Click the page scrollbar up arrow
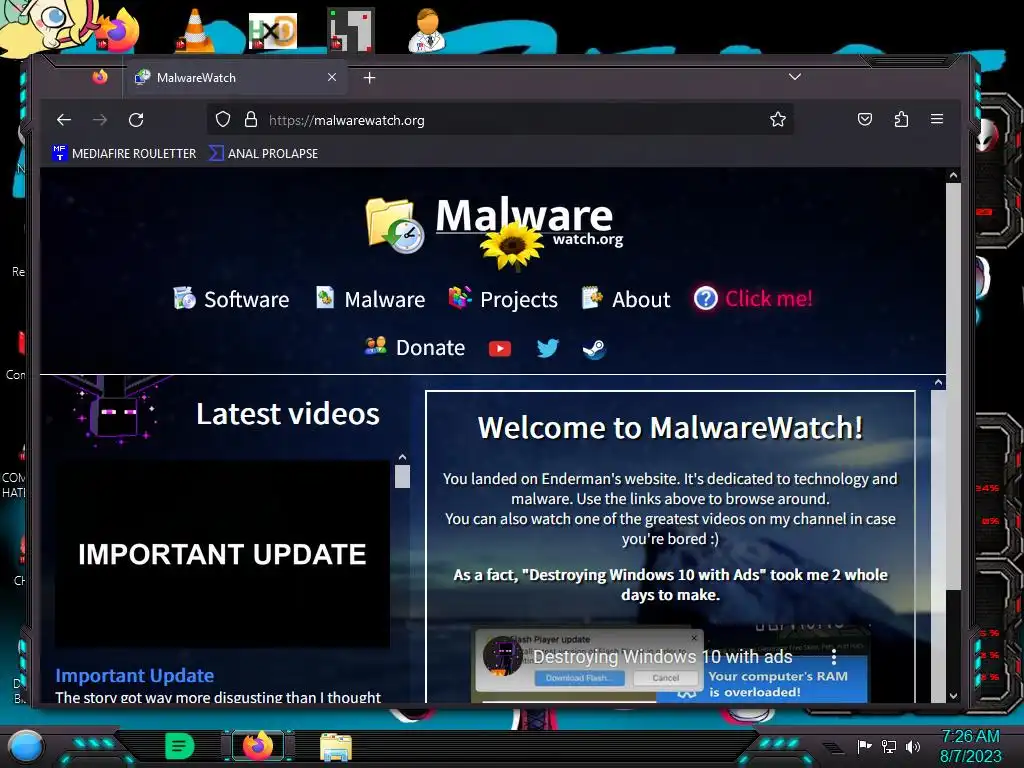 pos(953,176)
